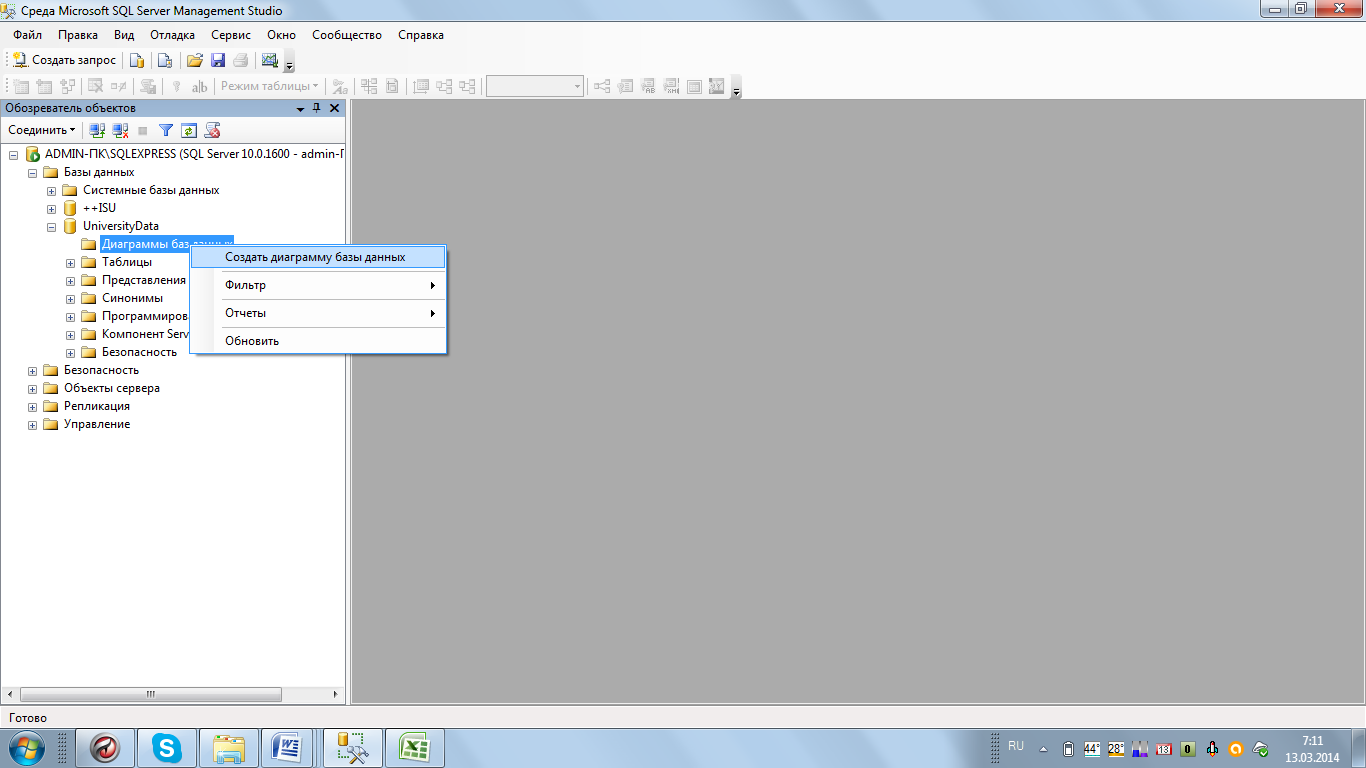Collapse the ADMIN-ПК\SQLEXPRESS server node

pyautogui.click(x=14, y=155)
